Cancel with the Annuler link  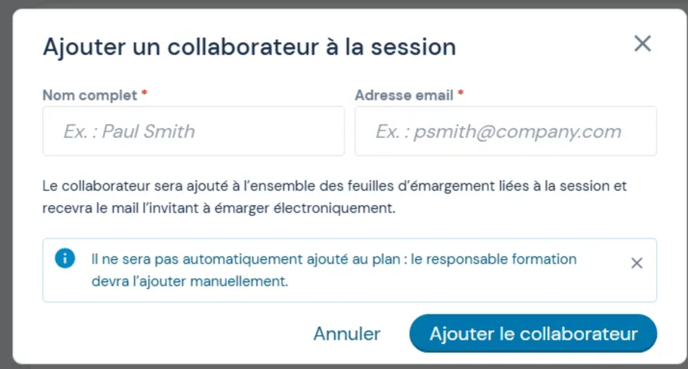[x=347, y=334]
